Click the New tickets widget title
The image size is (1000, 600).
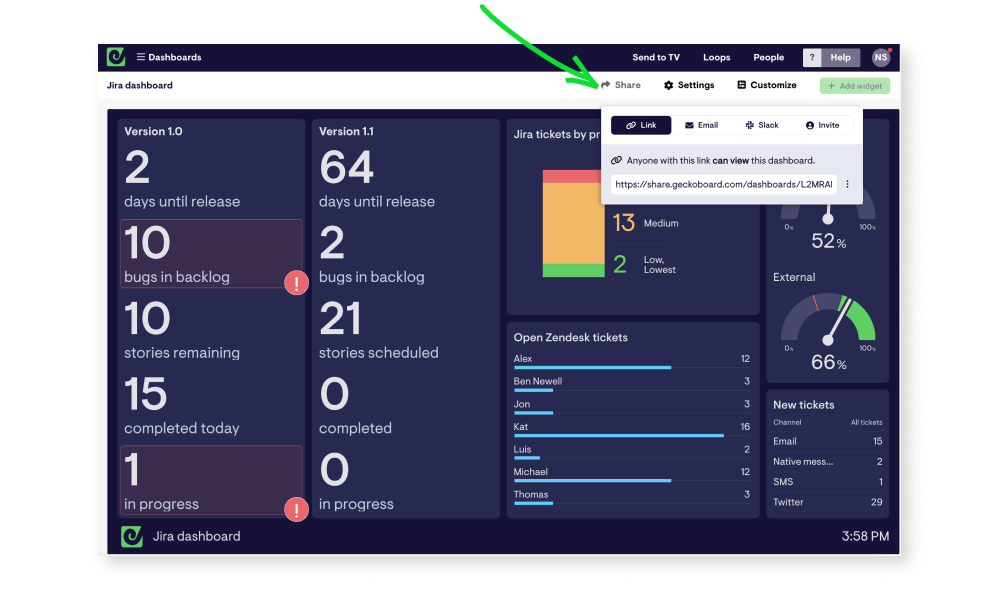tap(804, 405)
